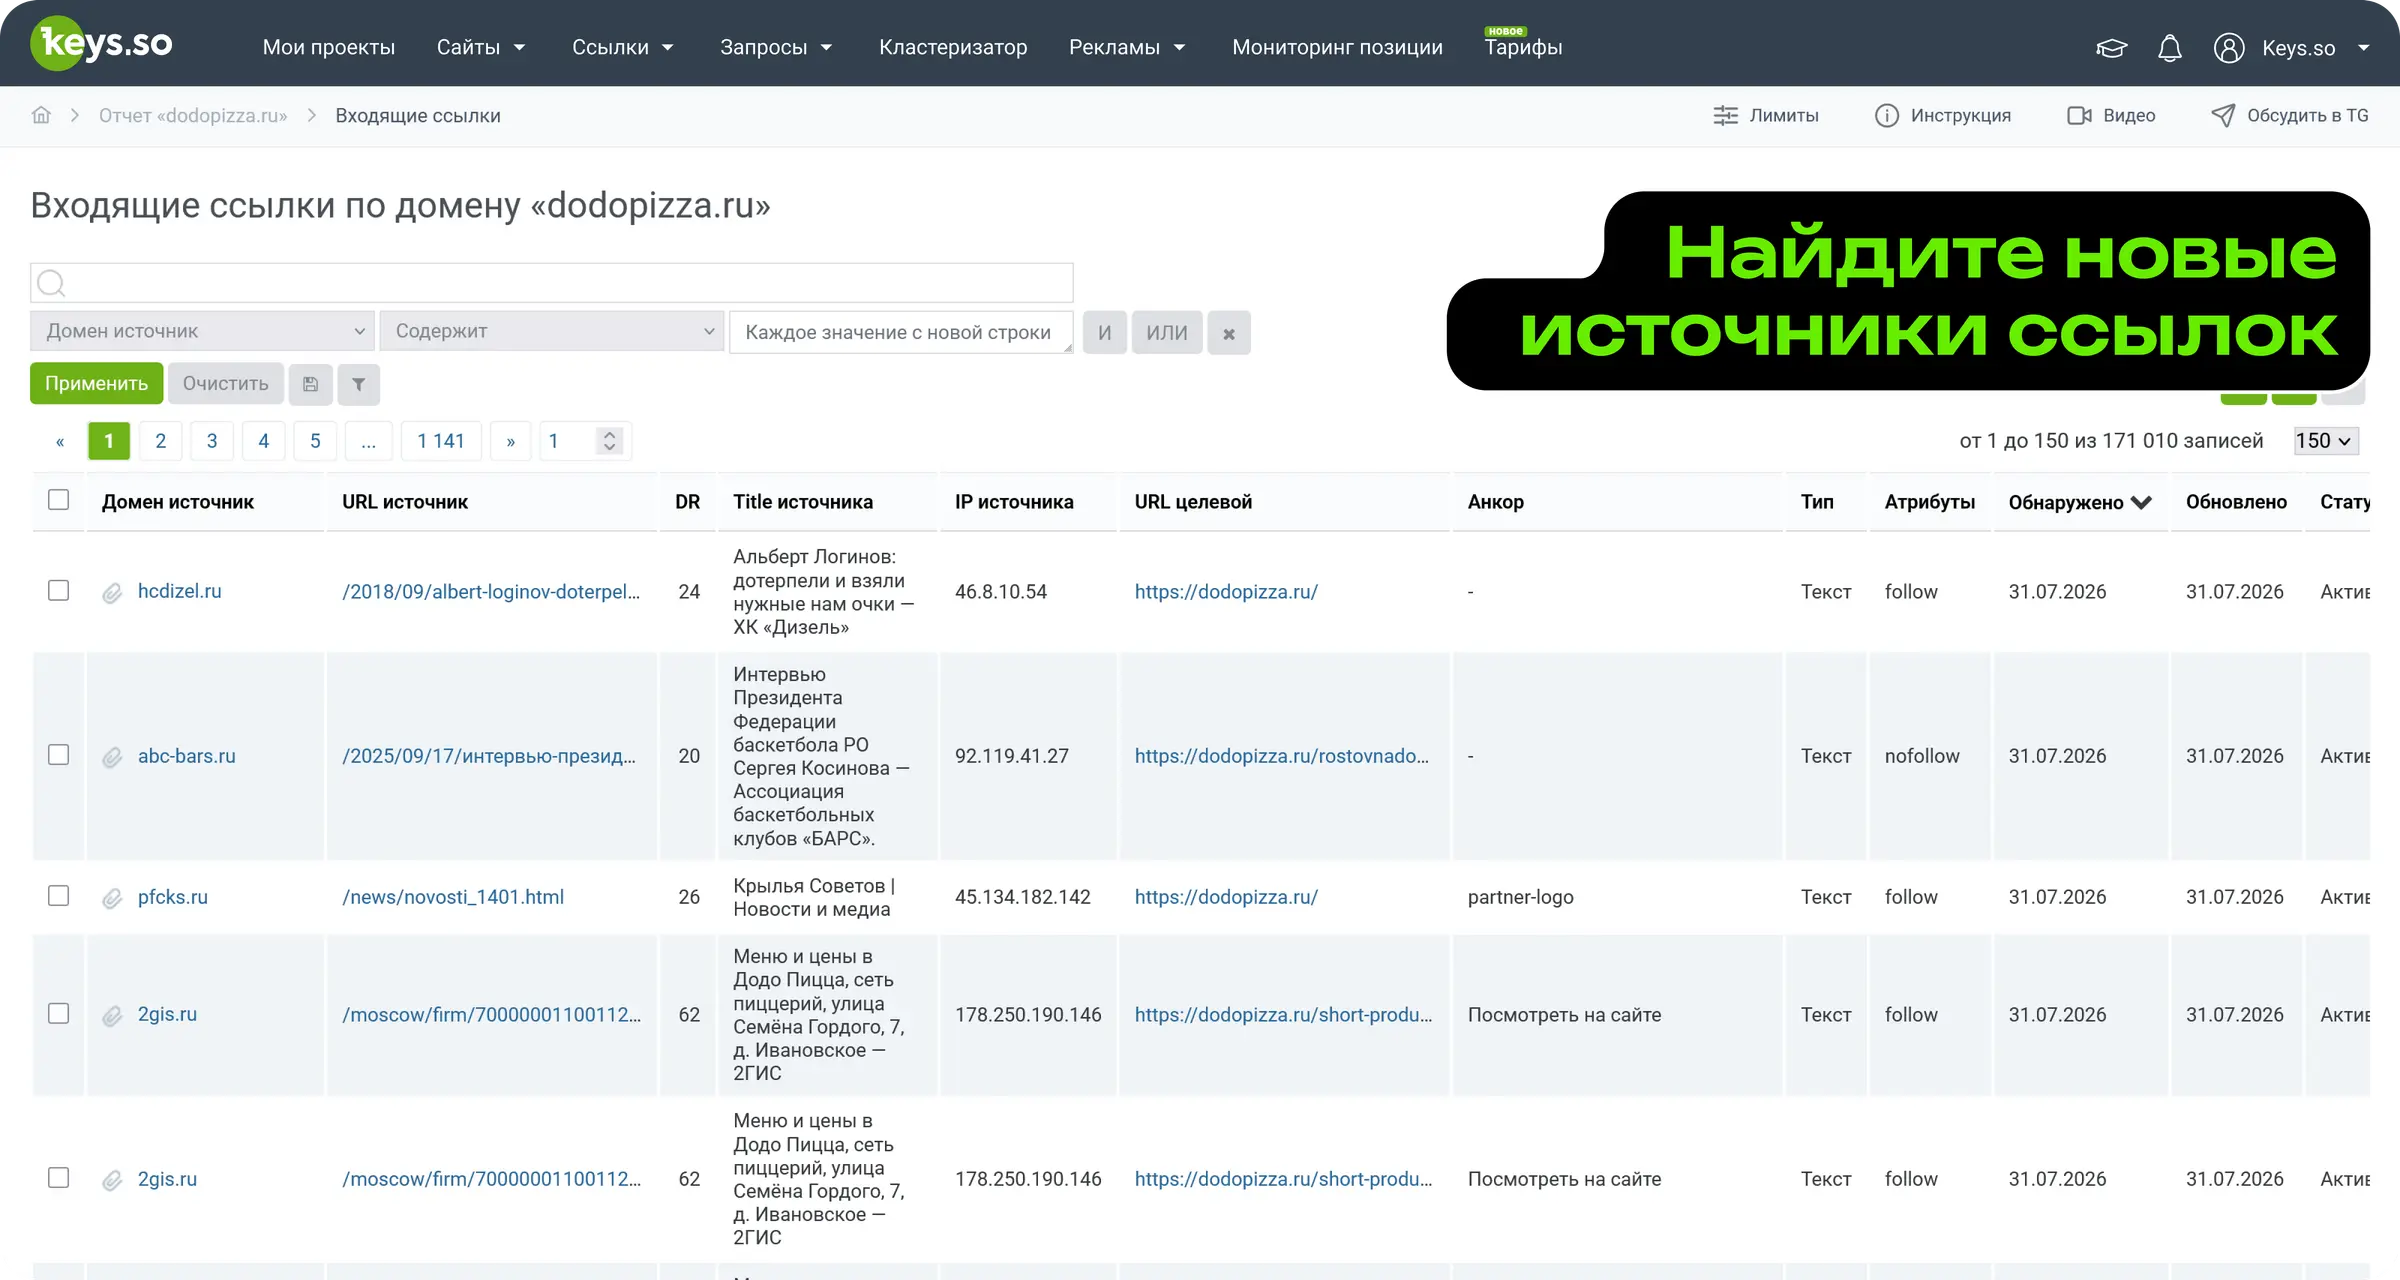Click the green Применить button
The height and width of the screenshot is (1280, 2400).
pyautogui.click(x=96, y=384)
